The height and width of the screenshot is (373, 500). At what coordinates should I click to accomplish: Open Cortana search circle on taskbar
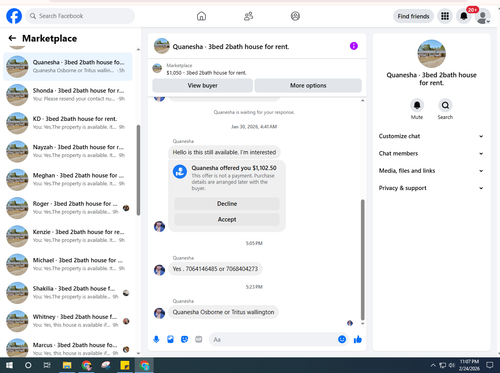[28, 365]
